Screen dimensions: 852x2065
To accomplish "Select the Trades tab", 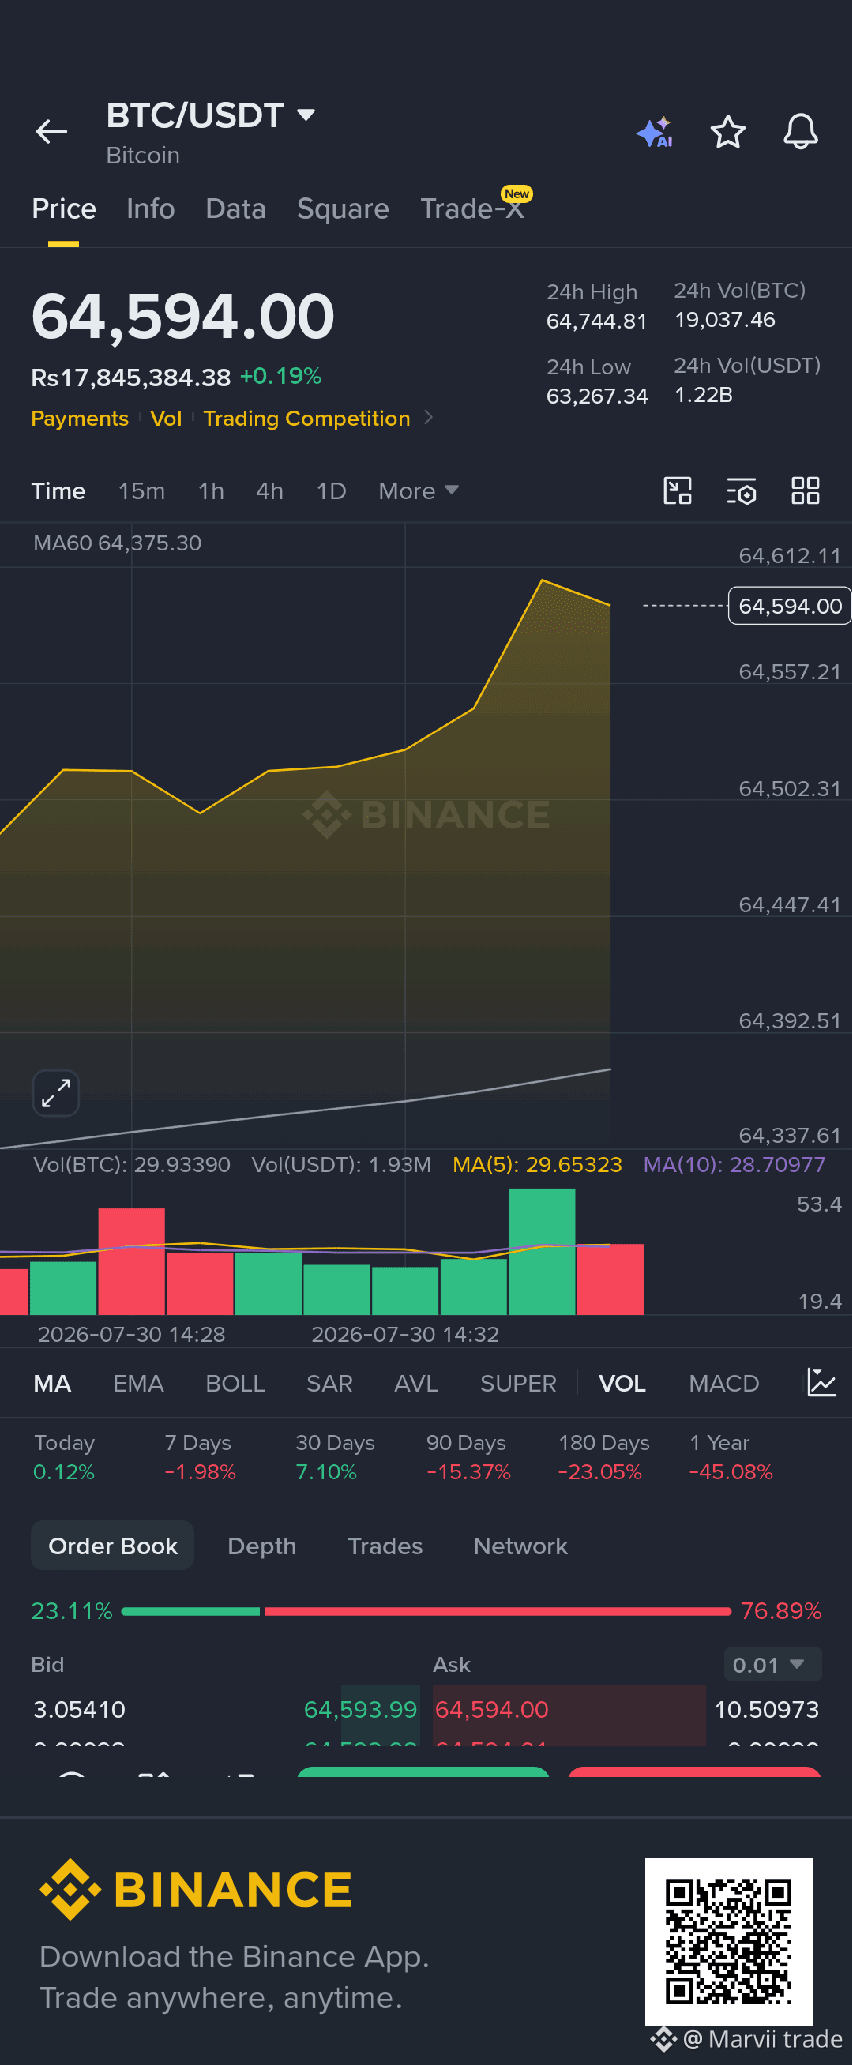I will coord(385,1546).
